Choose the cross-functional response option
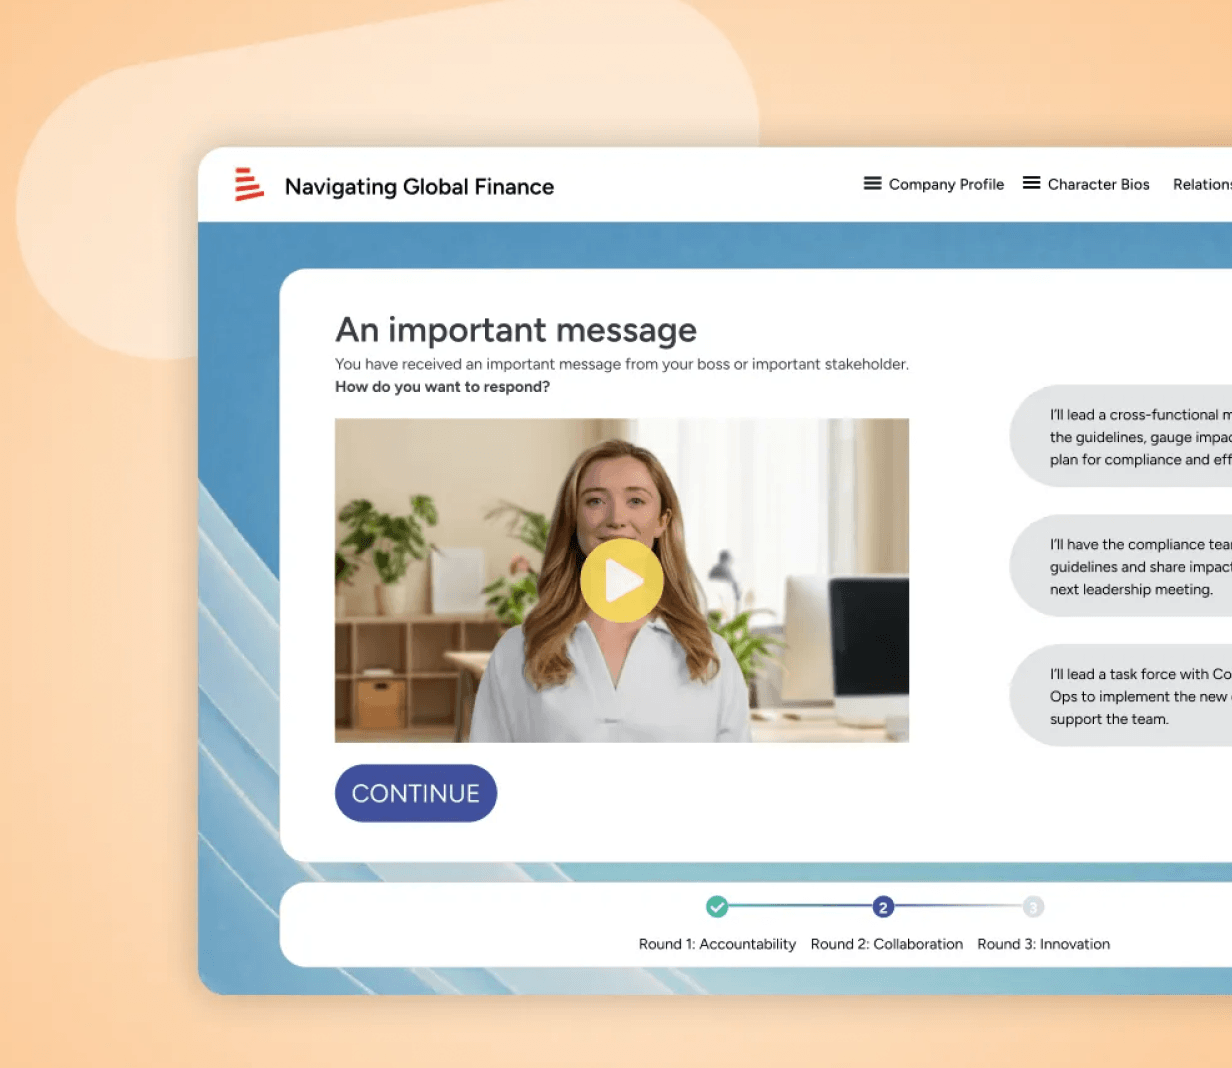The width and height of the screenshot is (1232, 1068). tap(1121, 436)
